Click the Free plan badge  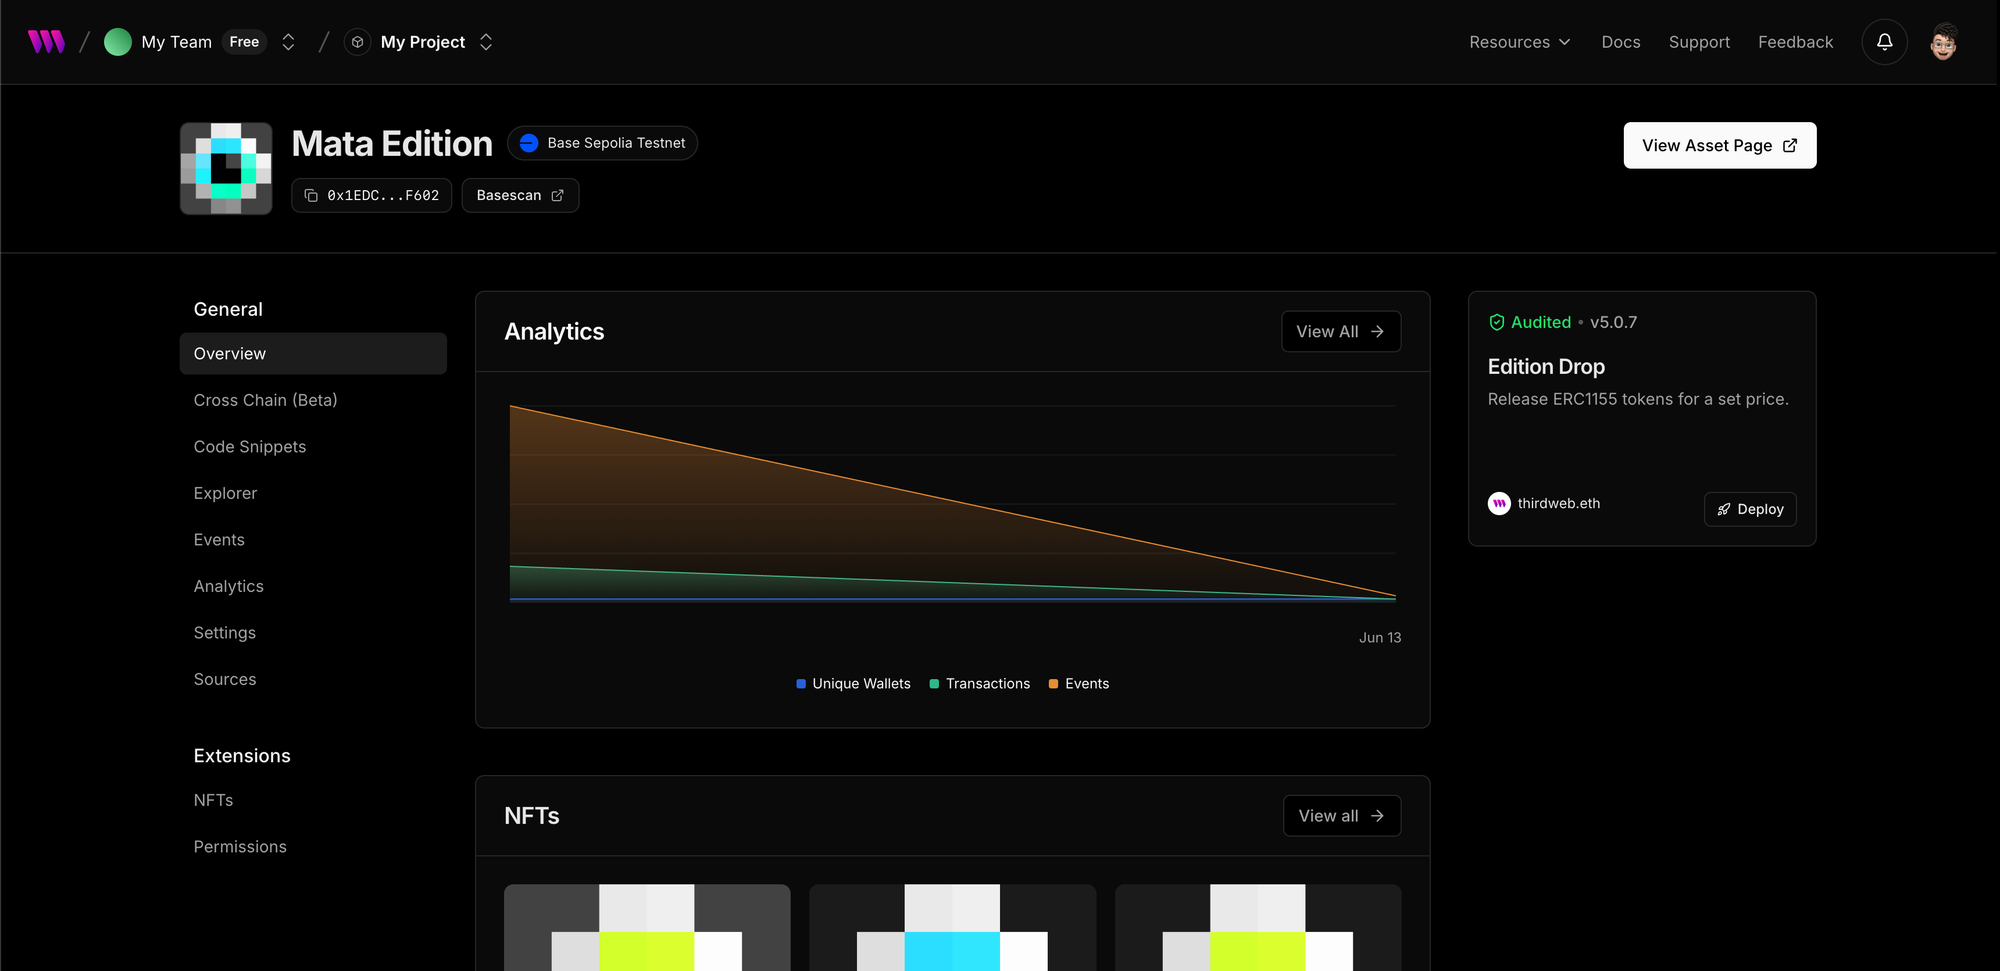coord(244,42)
